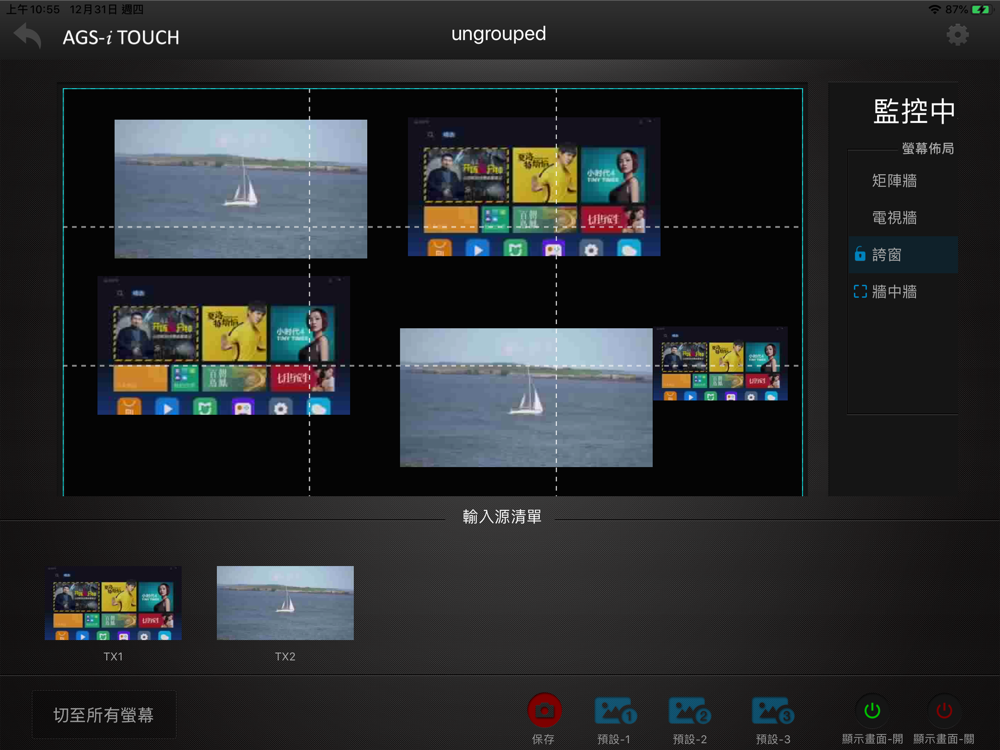Click the 保存 label
The height and width of the screenshot is (750, 1000).
[543, 739]
